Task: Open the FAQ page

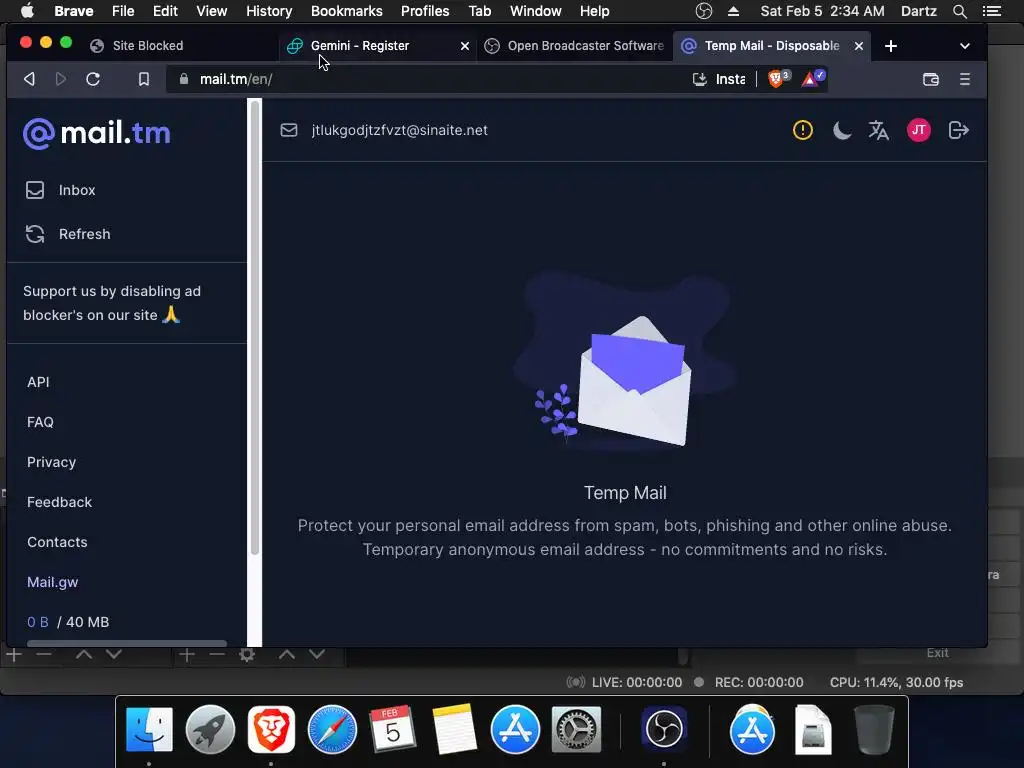Action: click(40, 422)
